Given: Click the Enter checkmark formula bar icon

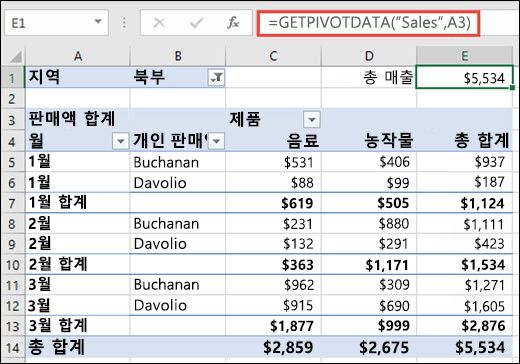Looking at the screenshot, I should (196, 23).
